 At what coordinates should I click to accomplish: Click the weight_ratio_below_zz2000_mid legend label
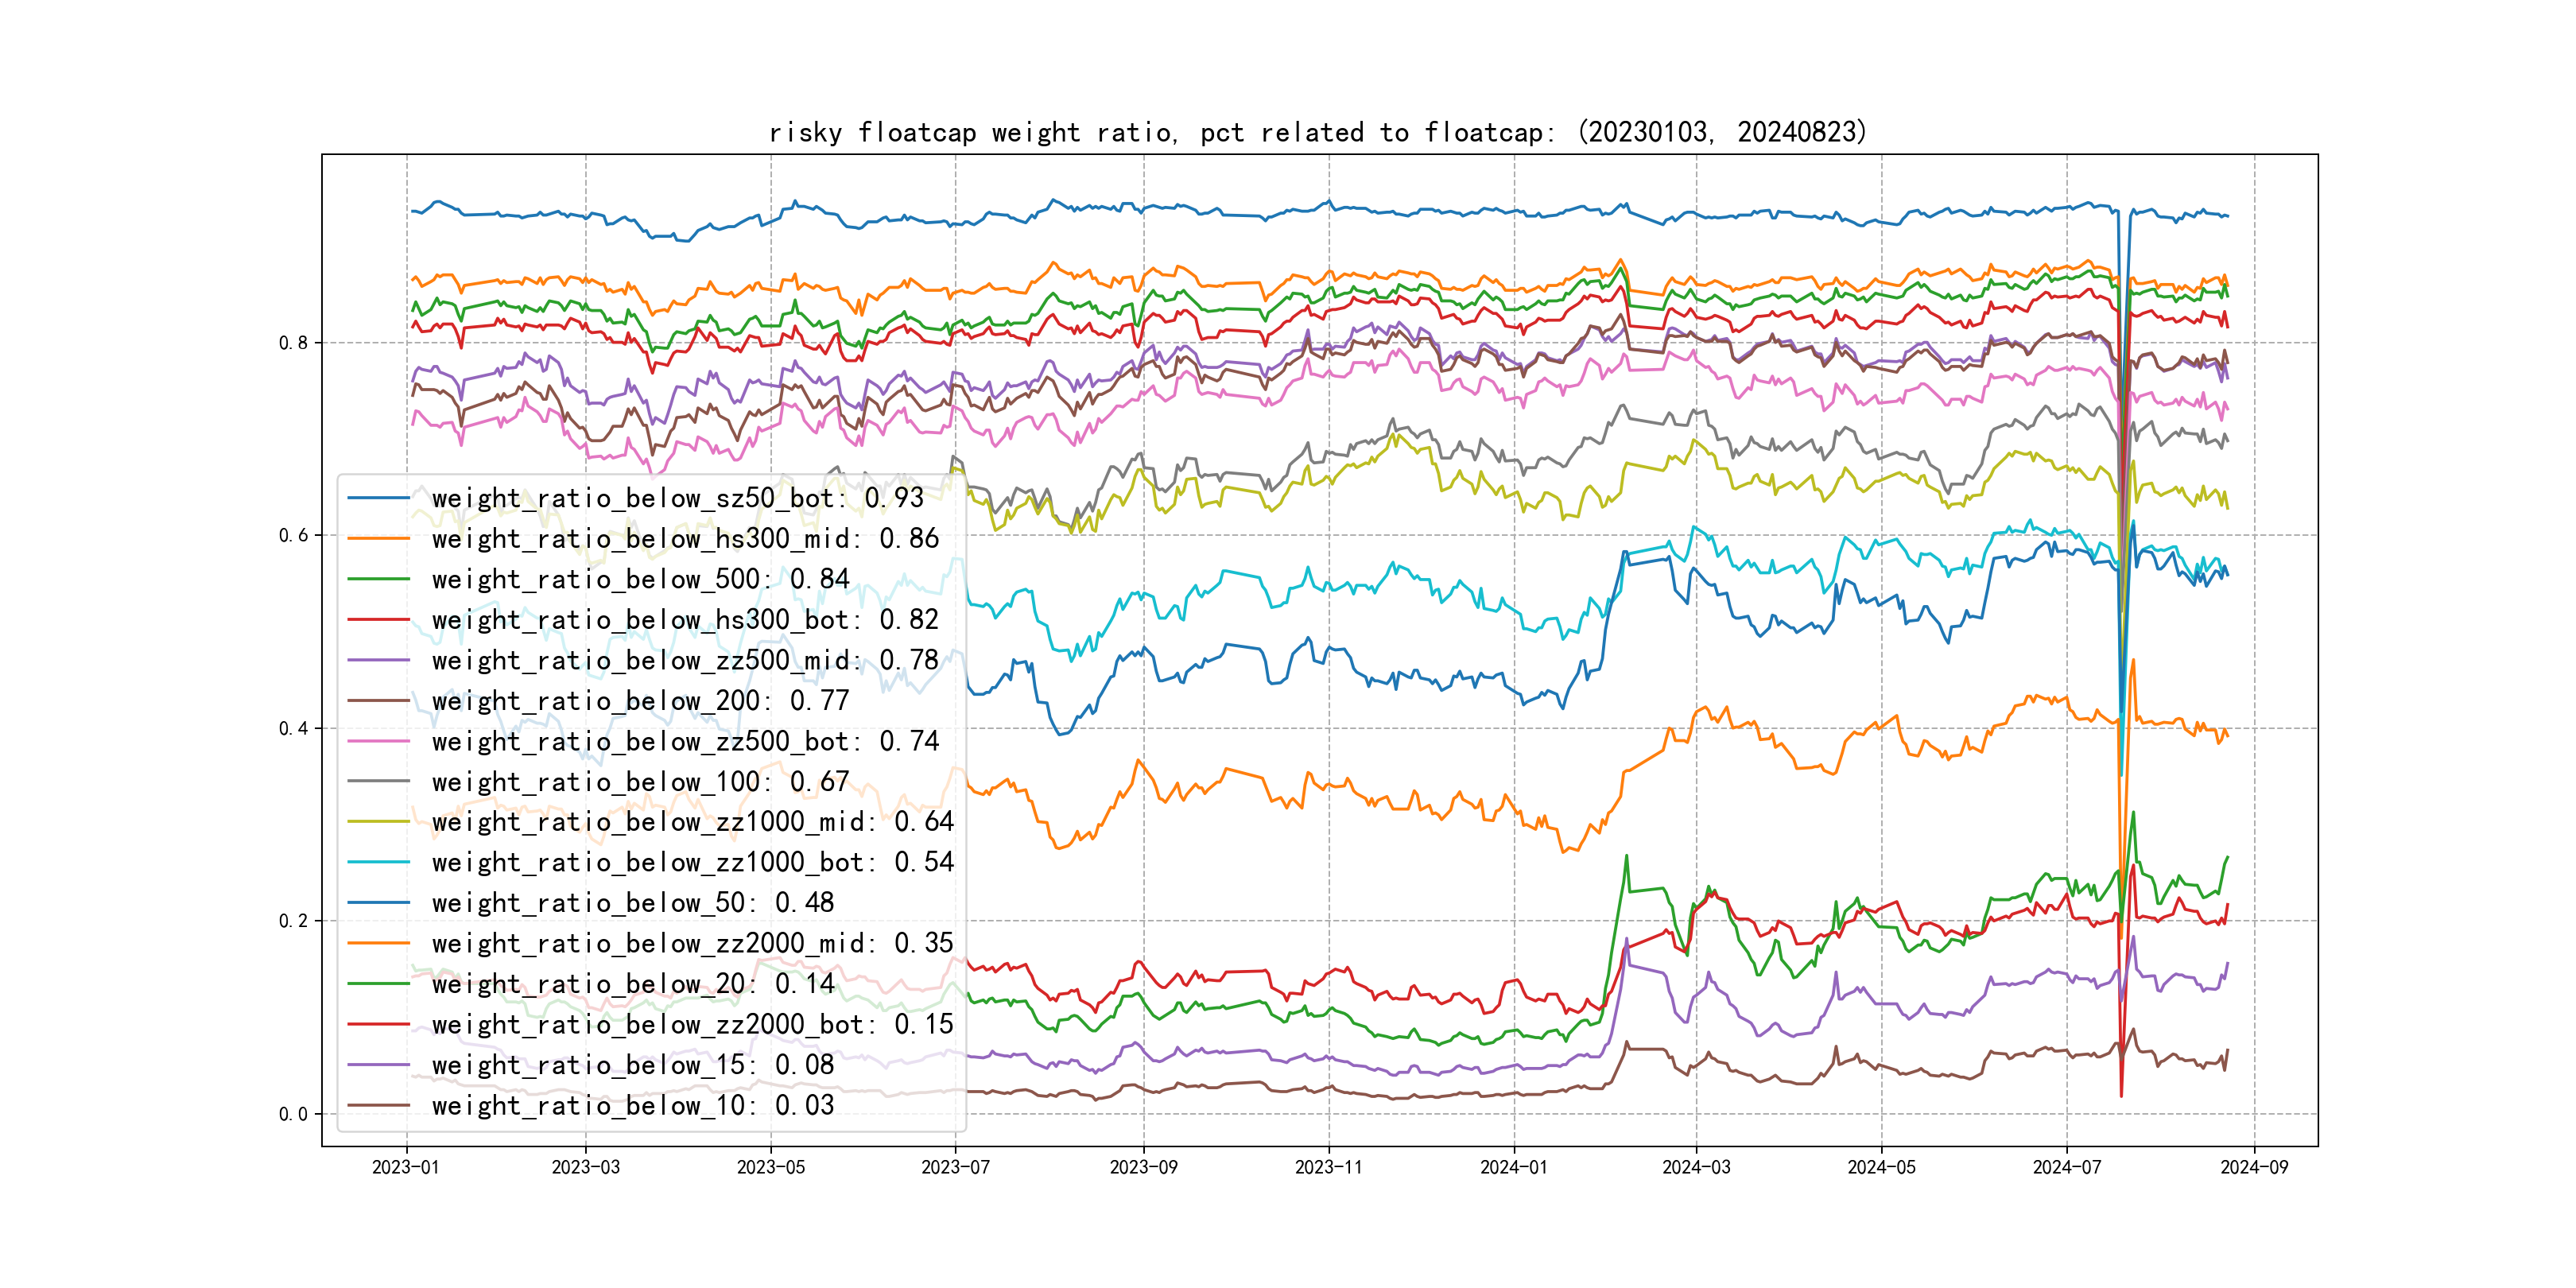[x=692, y=943]
